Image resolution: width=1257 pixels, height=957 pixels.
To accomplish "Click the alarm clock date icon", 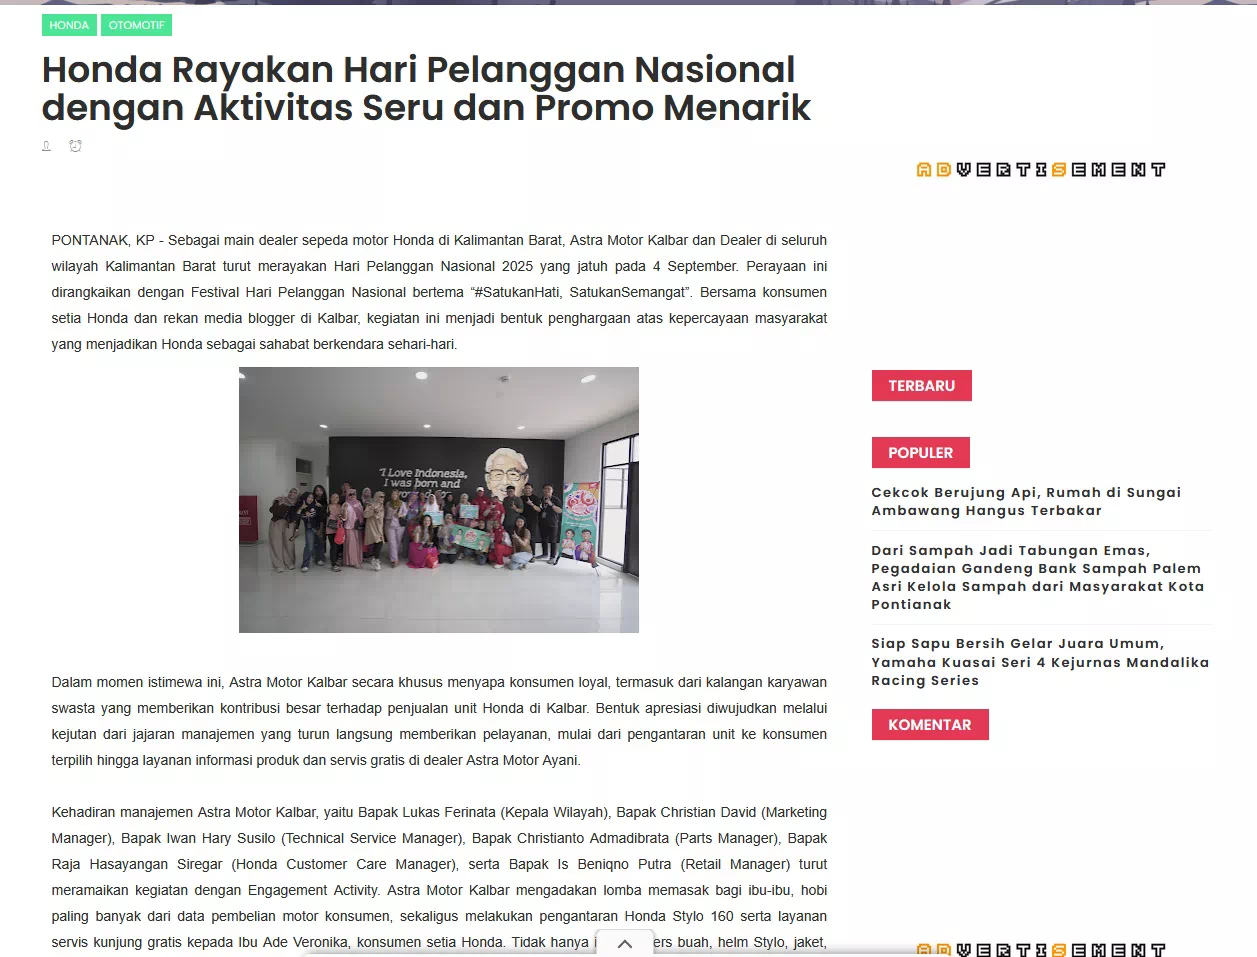I will [x=75, y=146].
